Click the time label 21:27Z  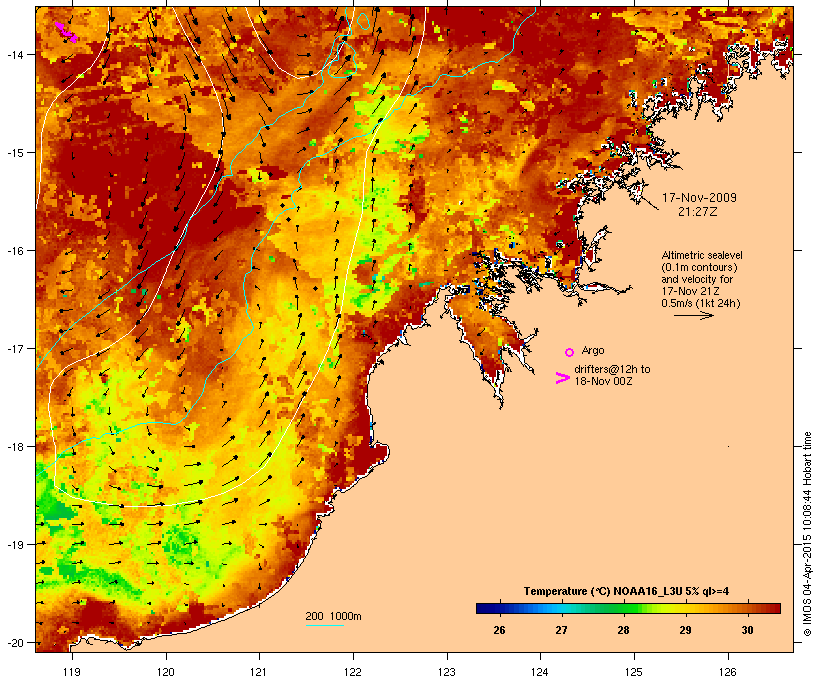tap(698, 212)
